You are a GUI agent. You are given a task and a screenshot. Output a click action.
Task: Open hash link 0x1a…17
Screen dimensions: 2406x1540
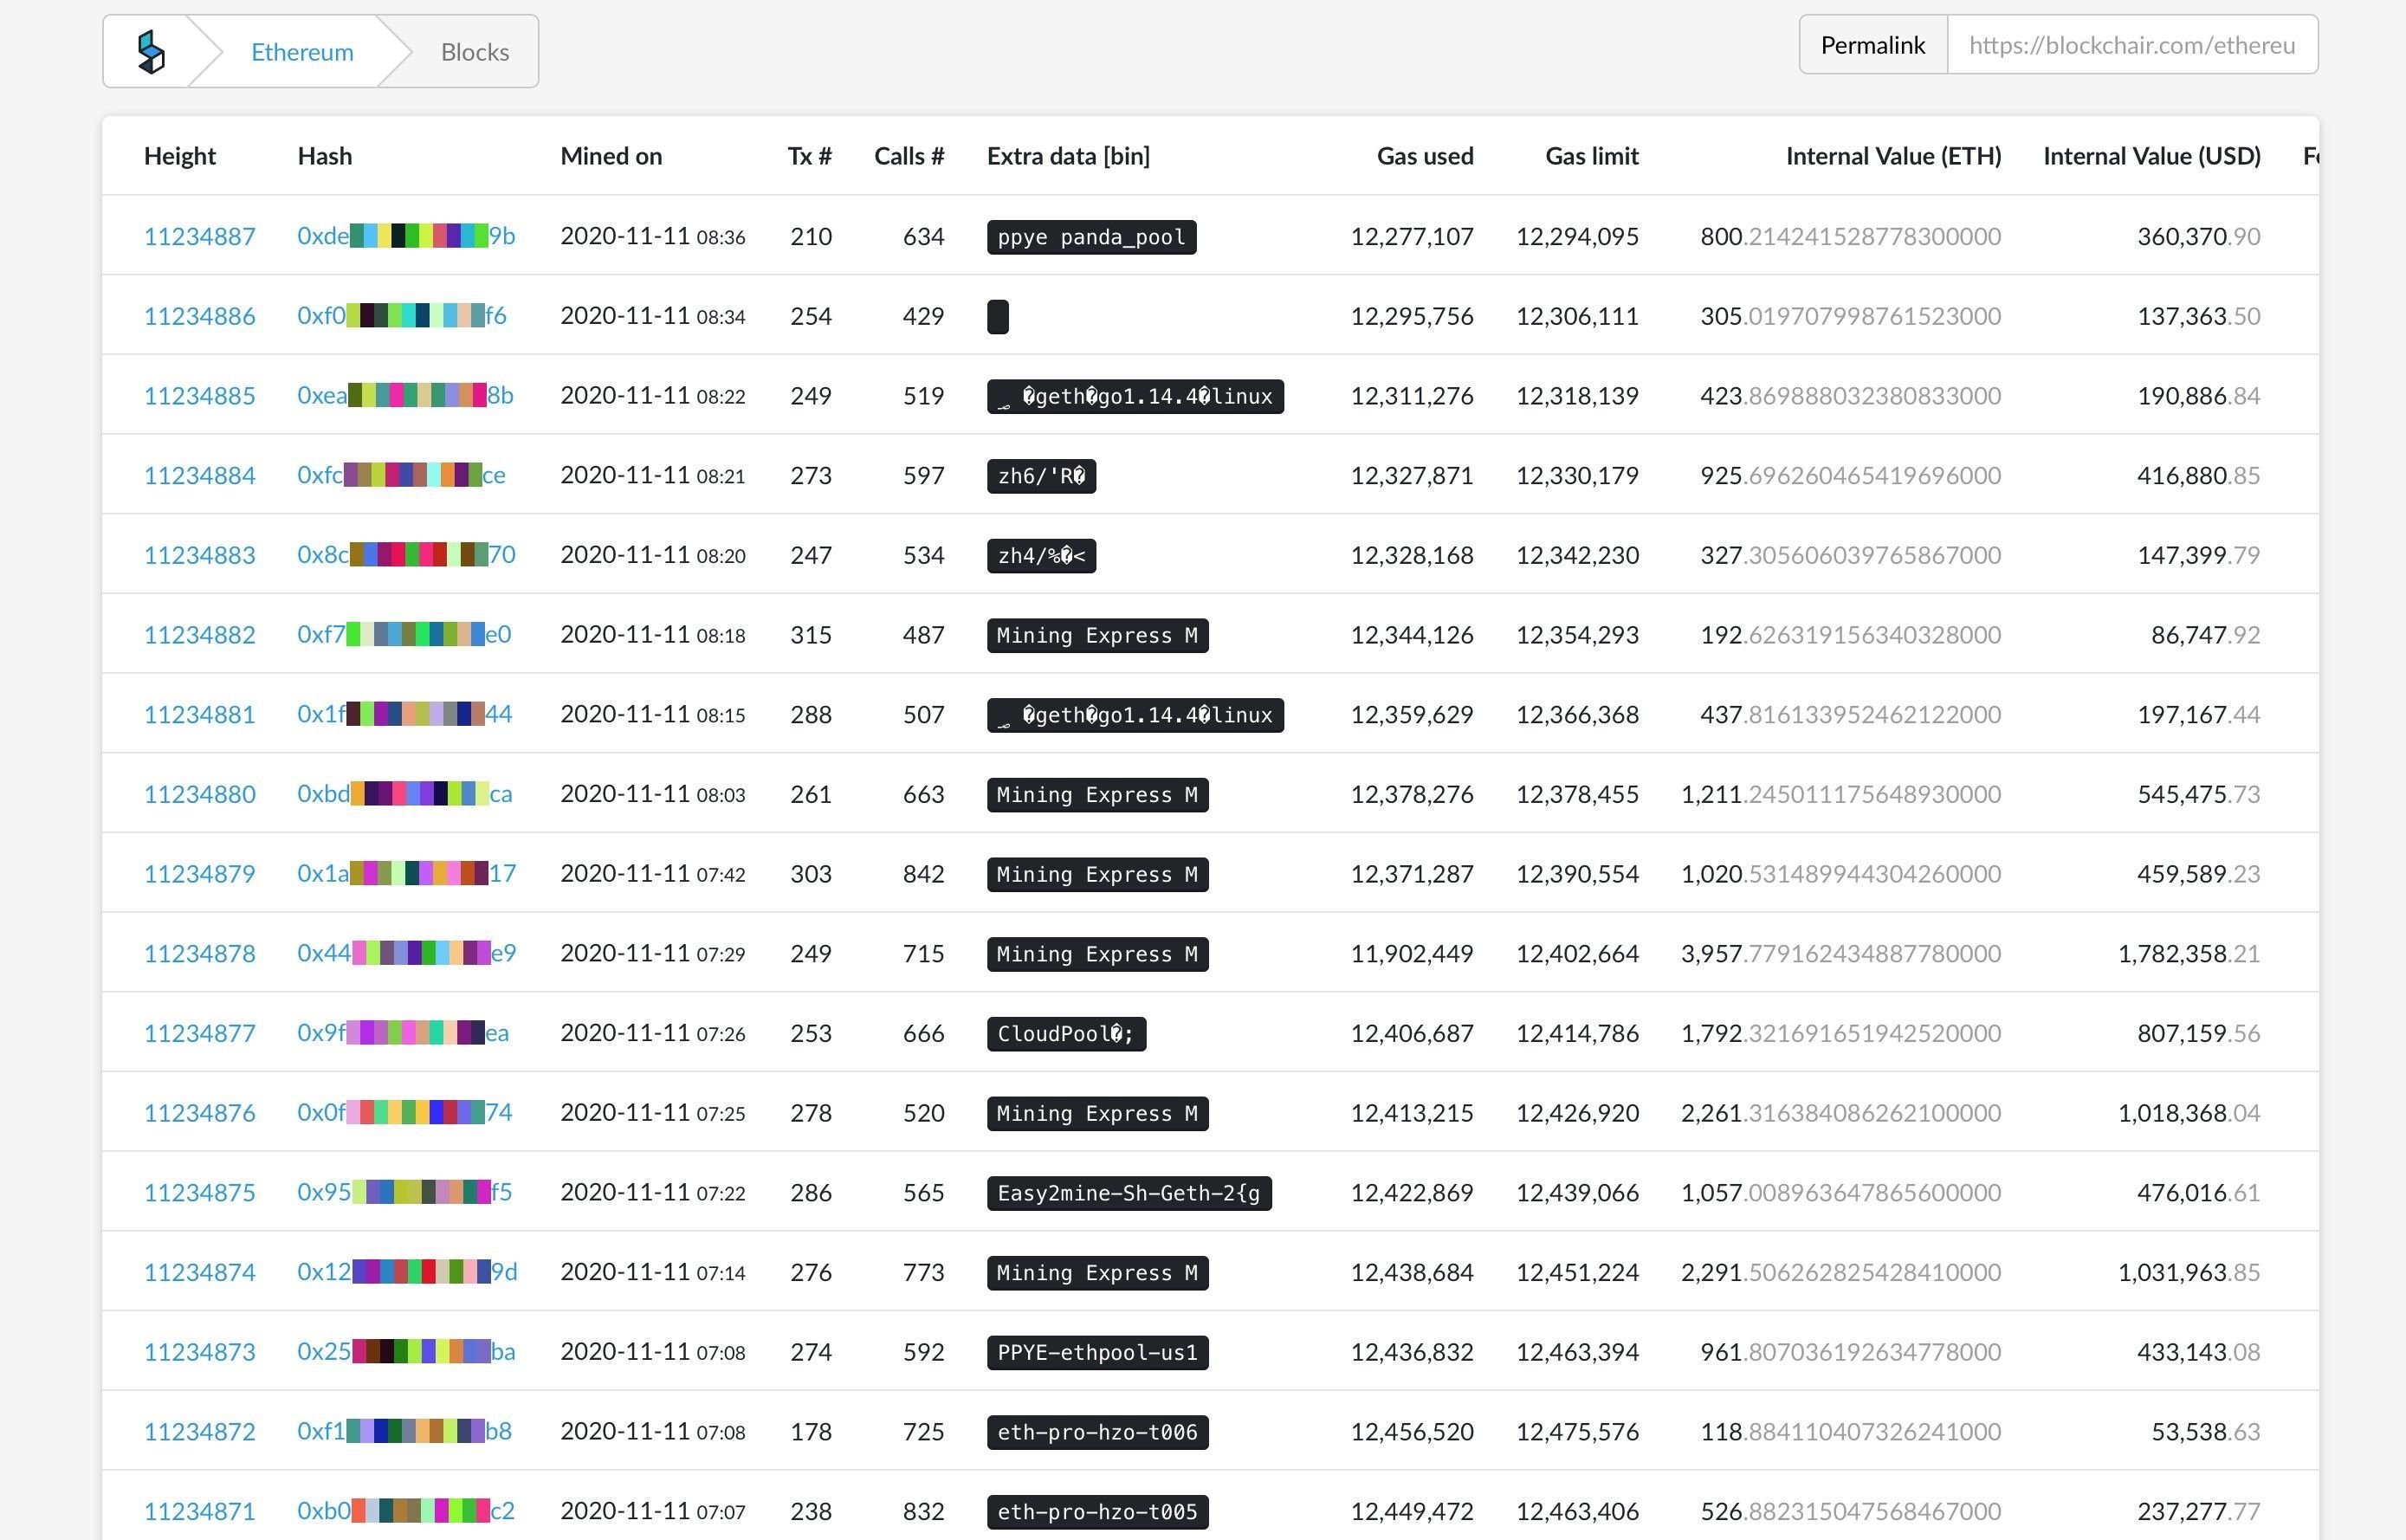pos(406,873)
